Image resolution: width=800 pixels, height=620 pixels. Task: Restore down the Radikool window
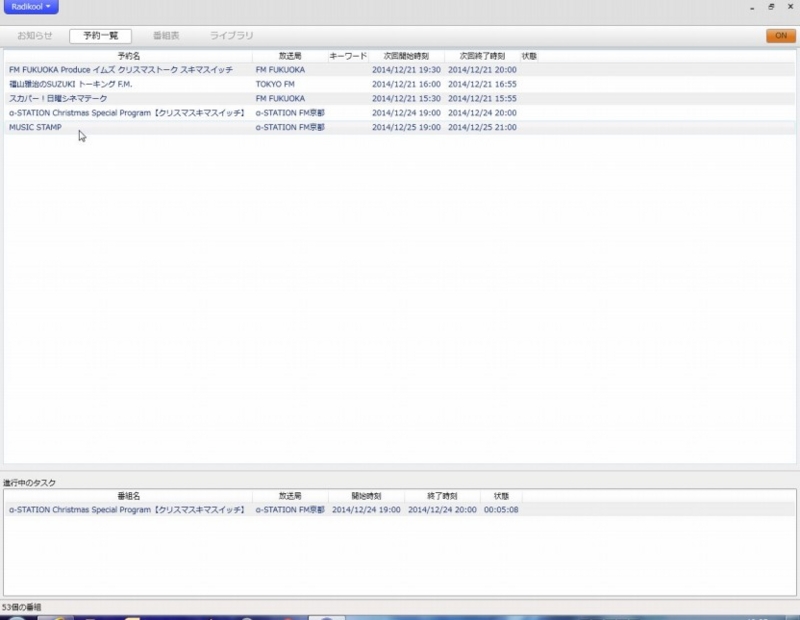click(771, 7)
